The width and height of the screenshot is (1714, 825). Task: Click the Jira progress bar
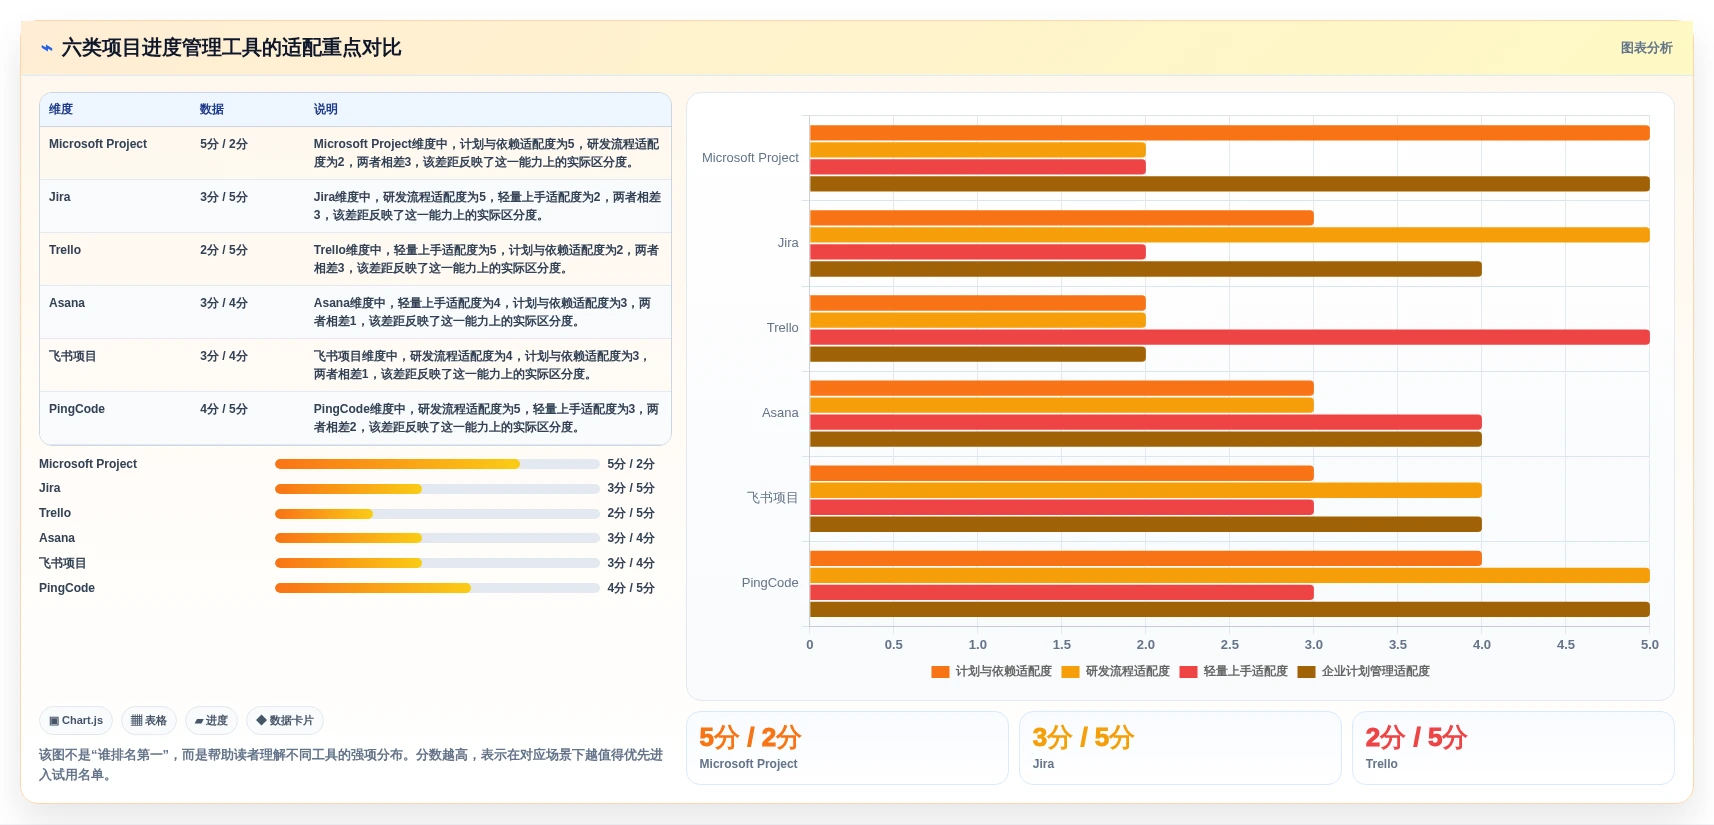[x=437, y=489]
